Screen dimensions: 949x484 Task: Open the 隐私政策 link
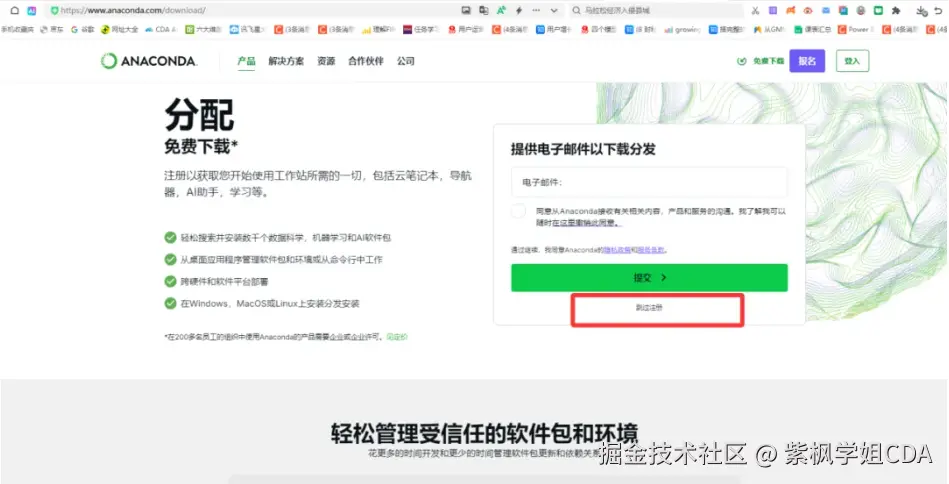tap(617, 249)
